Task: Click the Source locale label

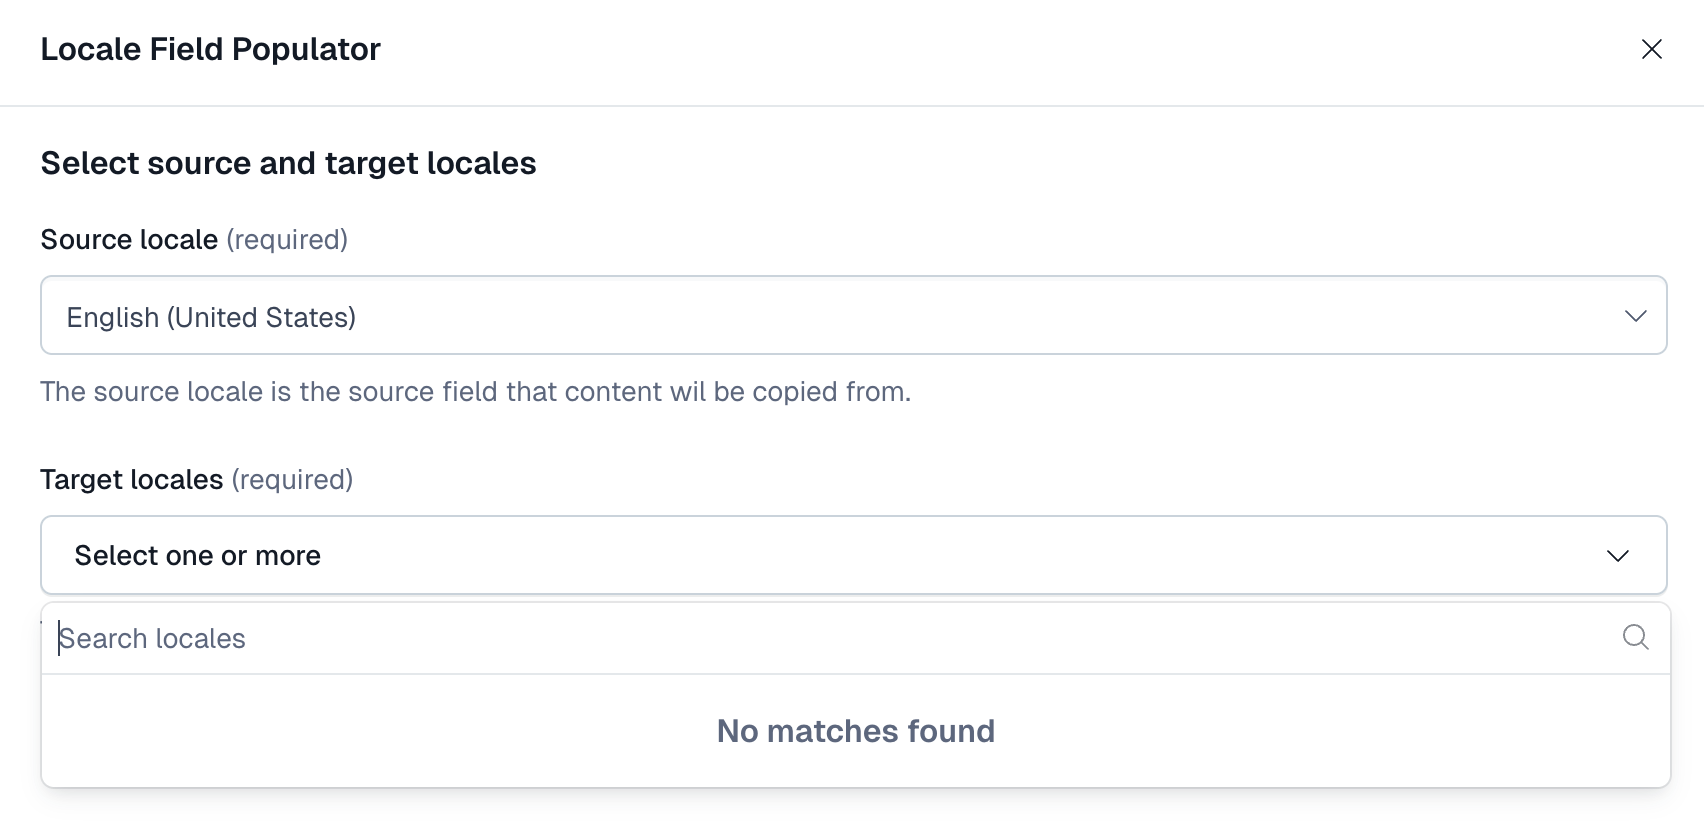Action: pos(129,240)
